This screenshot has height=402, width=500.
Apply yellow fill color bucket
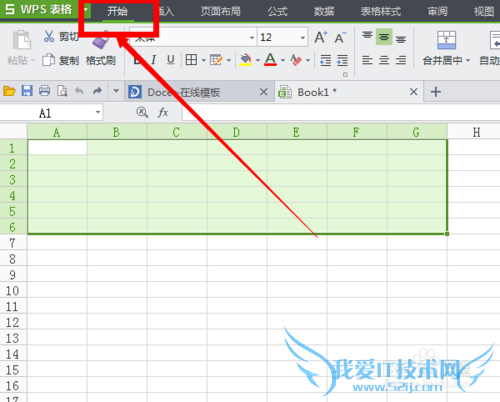pyautogui.click(x=246, y=60)
